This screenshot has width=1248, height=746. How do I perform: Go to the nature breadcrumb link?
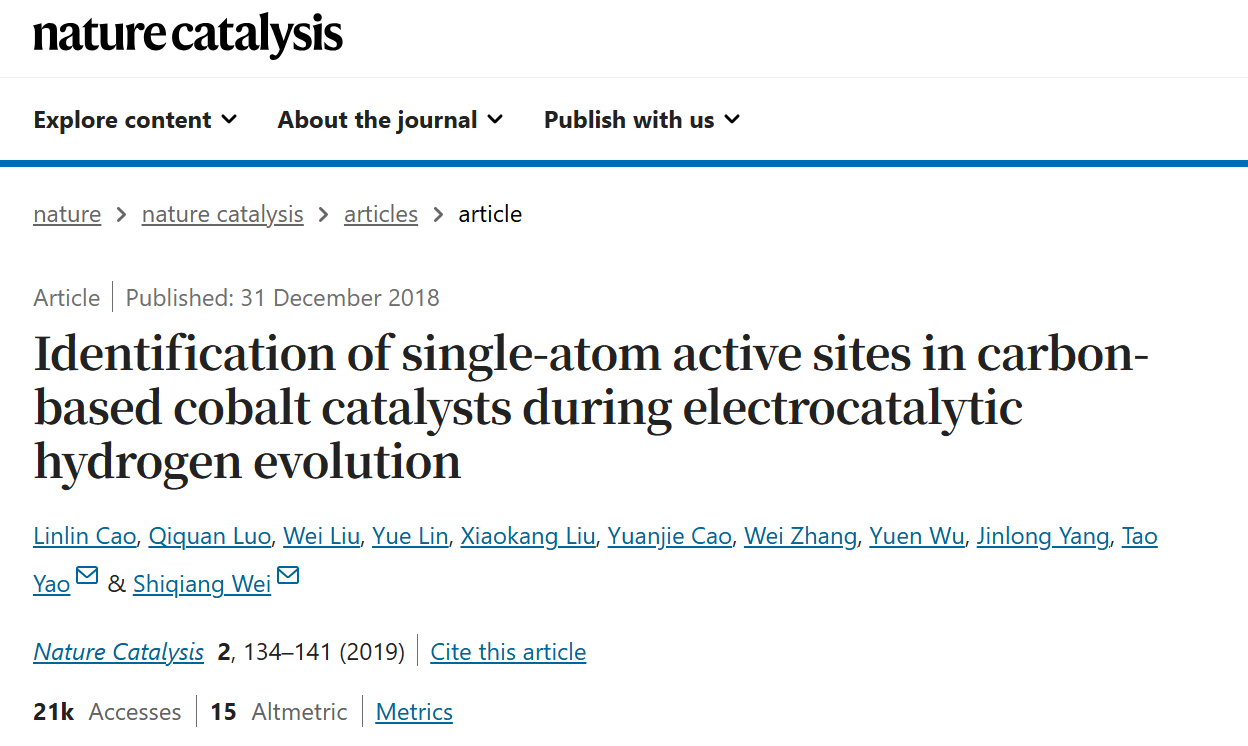click(67, 214)
